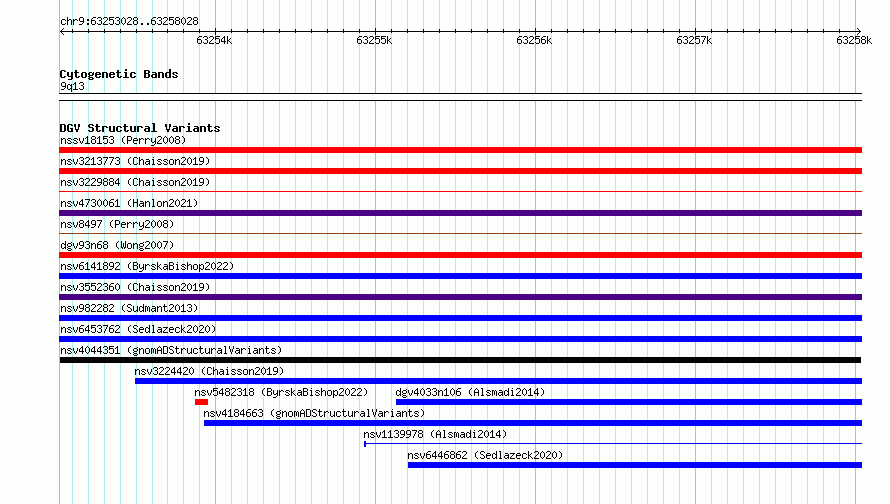
Task: Open nsv6141892 (ByrskaBishop2022) label
Action: (147, 266)
